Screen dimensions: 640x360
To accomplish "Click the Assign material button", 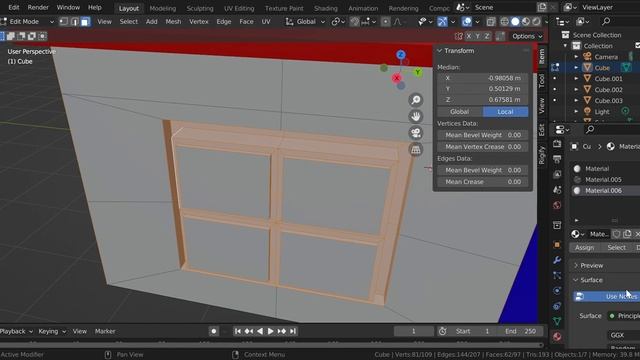I will [584, 248].
